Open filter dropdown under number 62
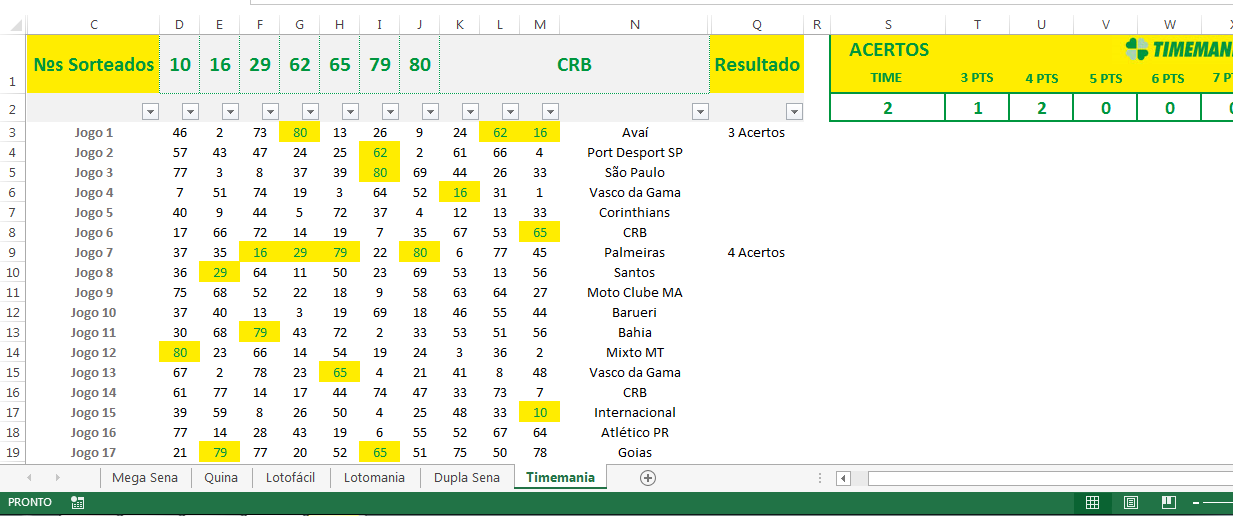Screen dimensions: 1233x516 [x=310, y=112]
